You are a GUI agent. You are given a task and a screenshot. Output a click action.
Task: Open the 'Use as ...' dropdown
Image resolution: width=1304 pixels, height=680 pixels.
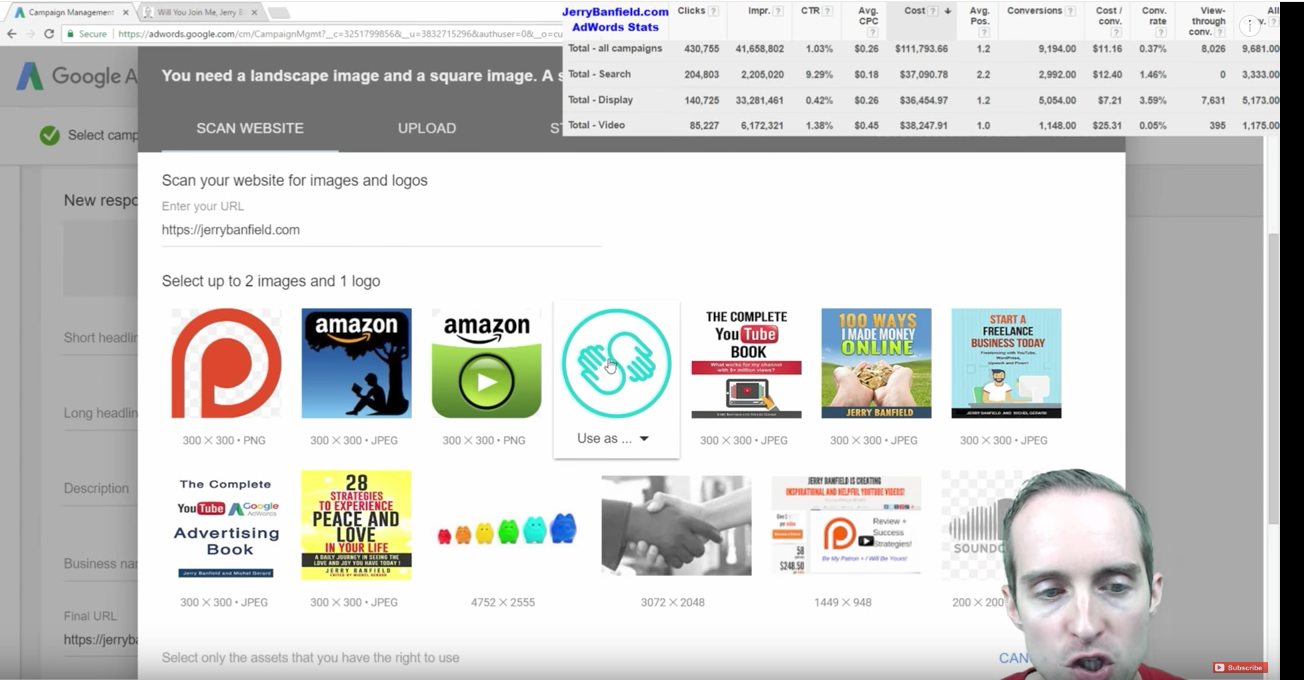pos(613,438)
